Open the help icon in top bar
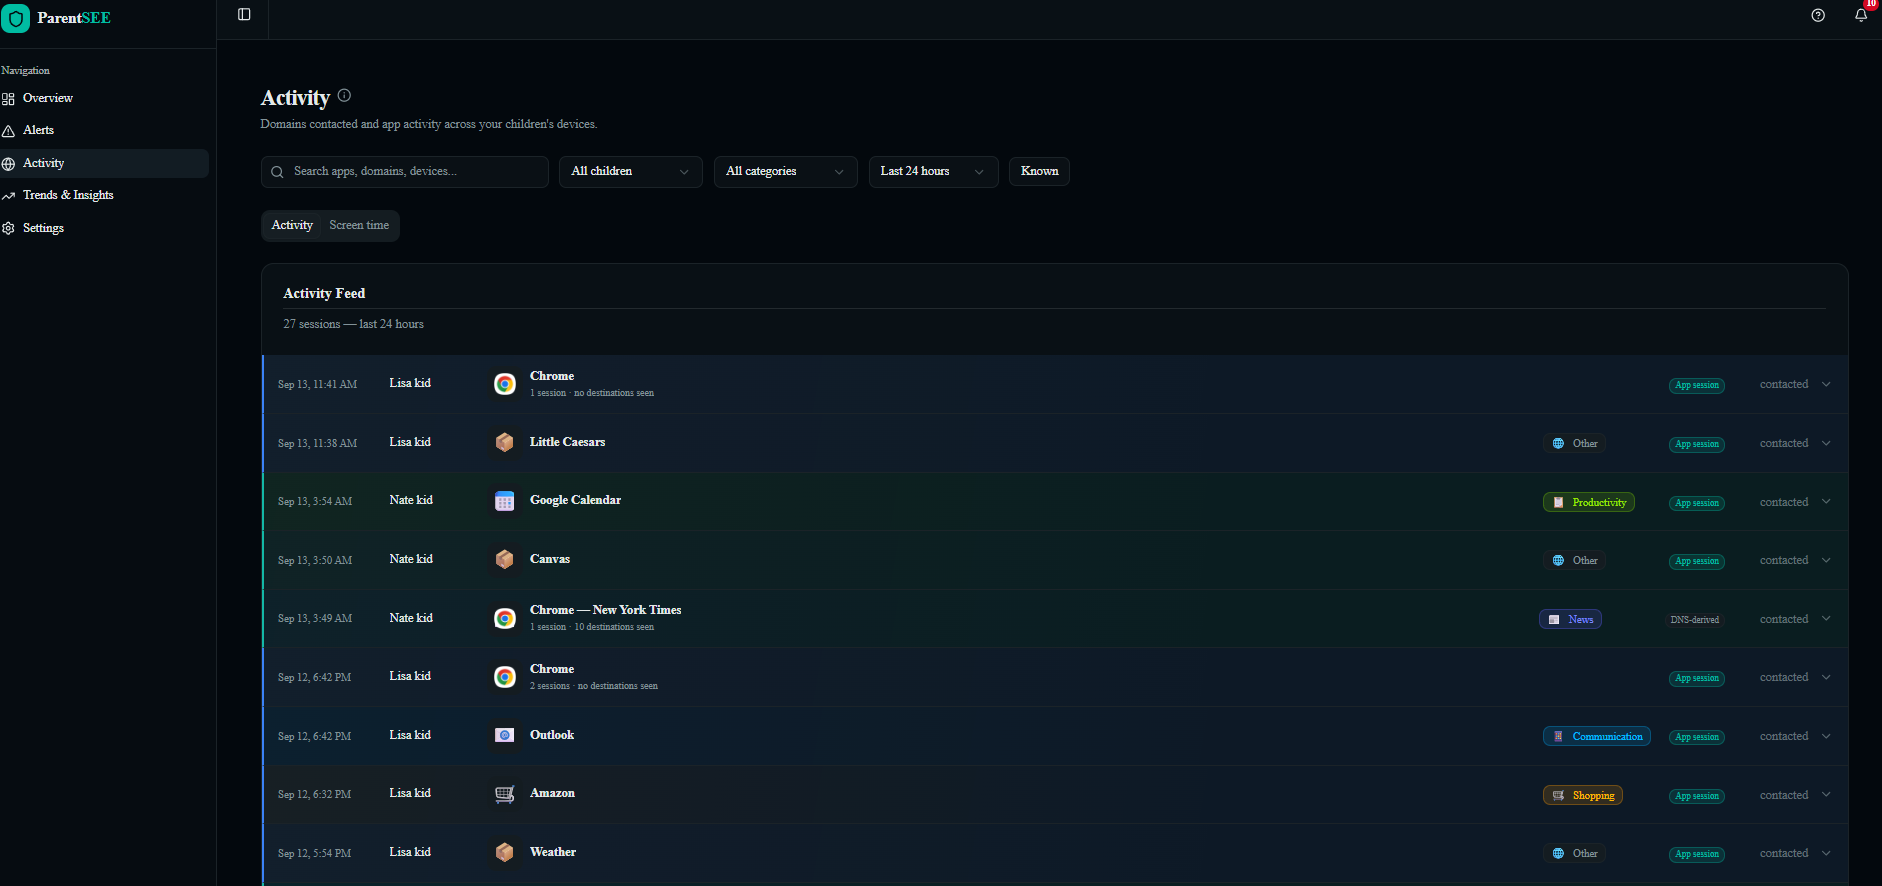 [x=1818, y=15]
